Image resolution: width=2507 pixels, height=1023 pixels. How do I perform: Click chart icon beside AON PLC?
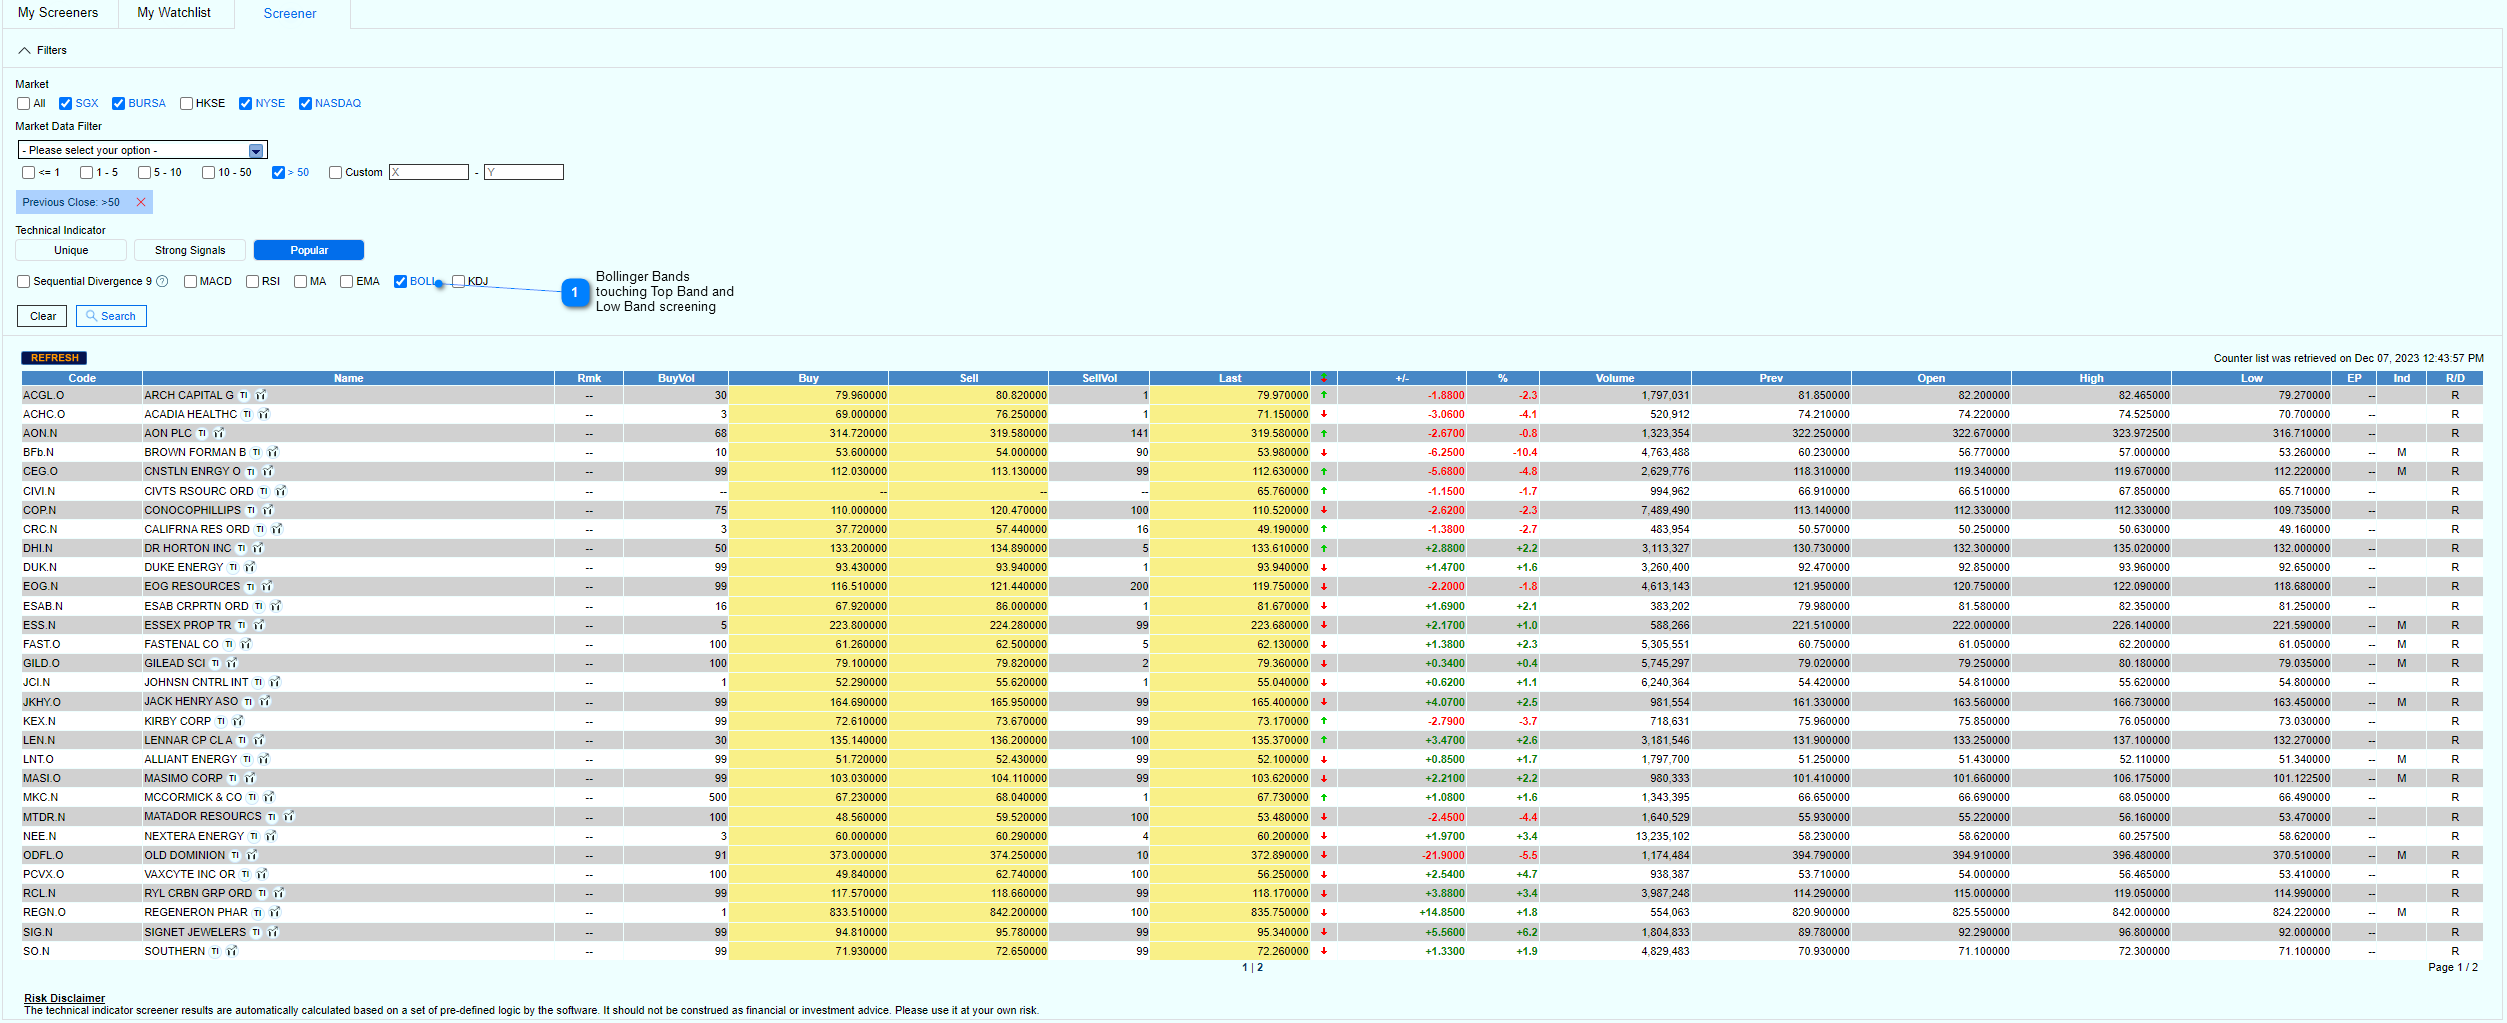(219, 433)
